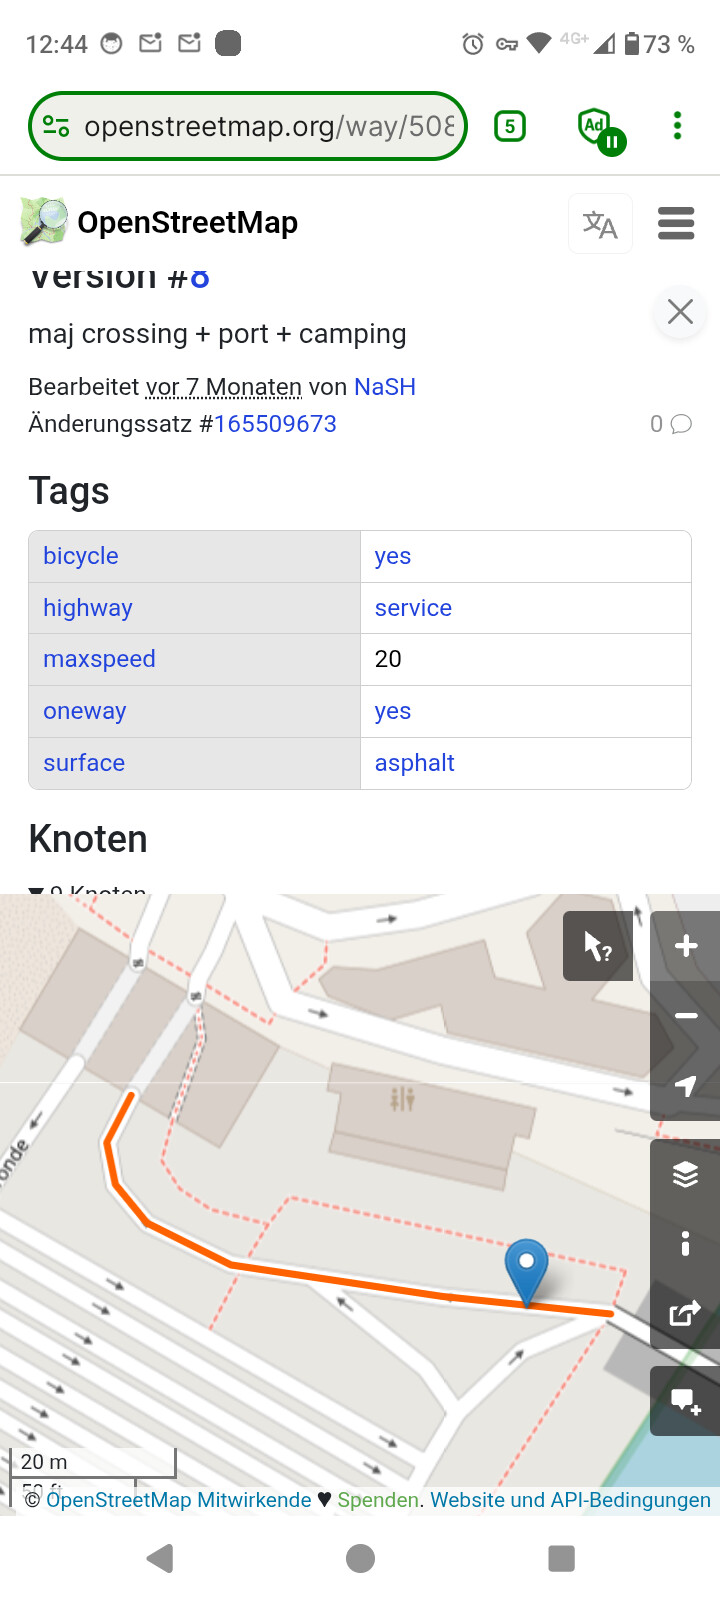The height and width of the screenshot is (1600, 720).
Task: Open the language translation selector
Action: click(600, 224)
